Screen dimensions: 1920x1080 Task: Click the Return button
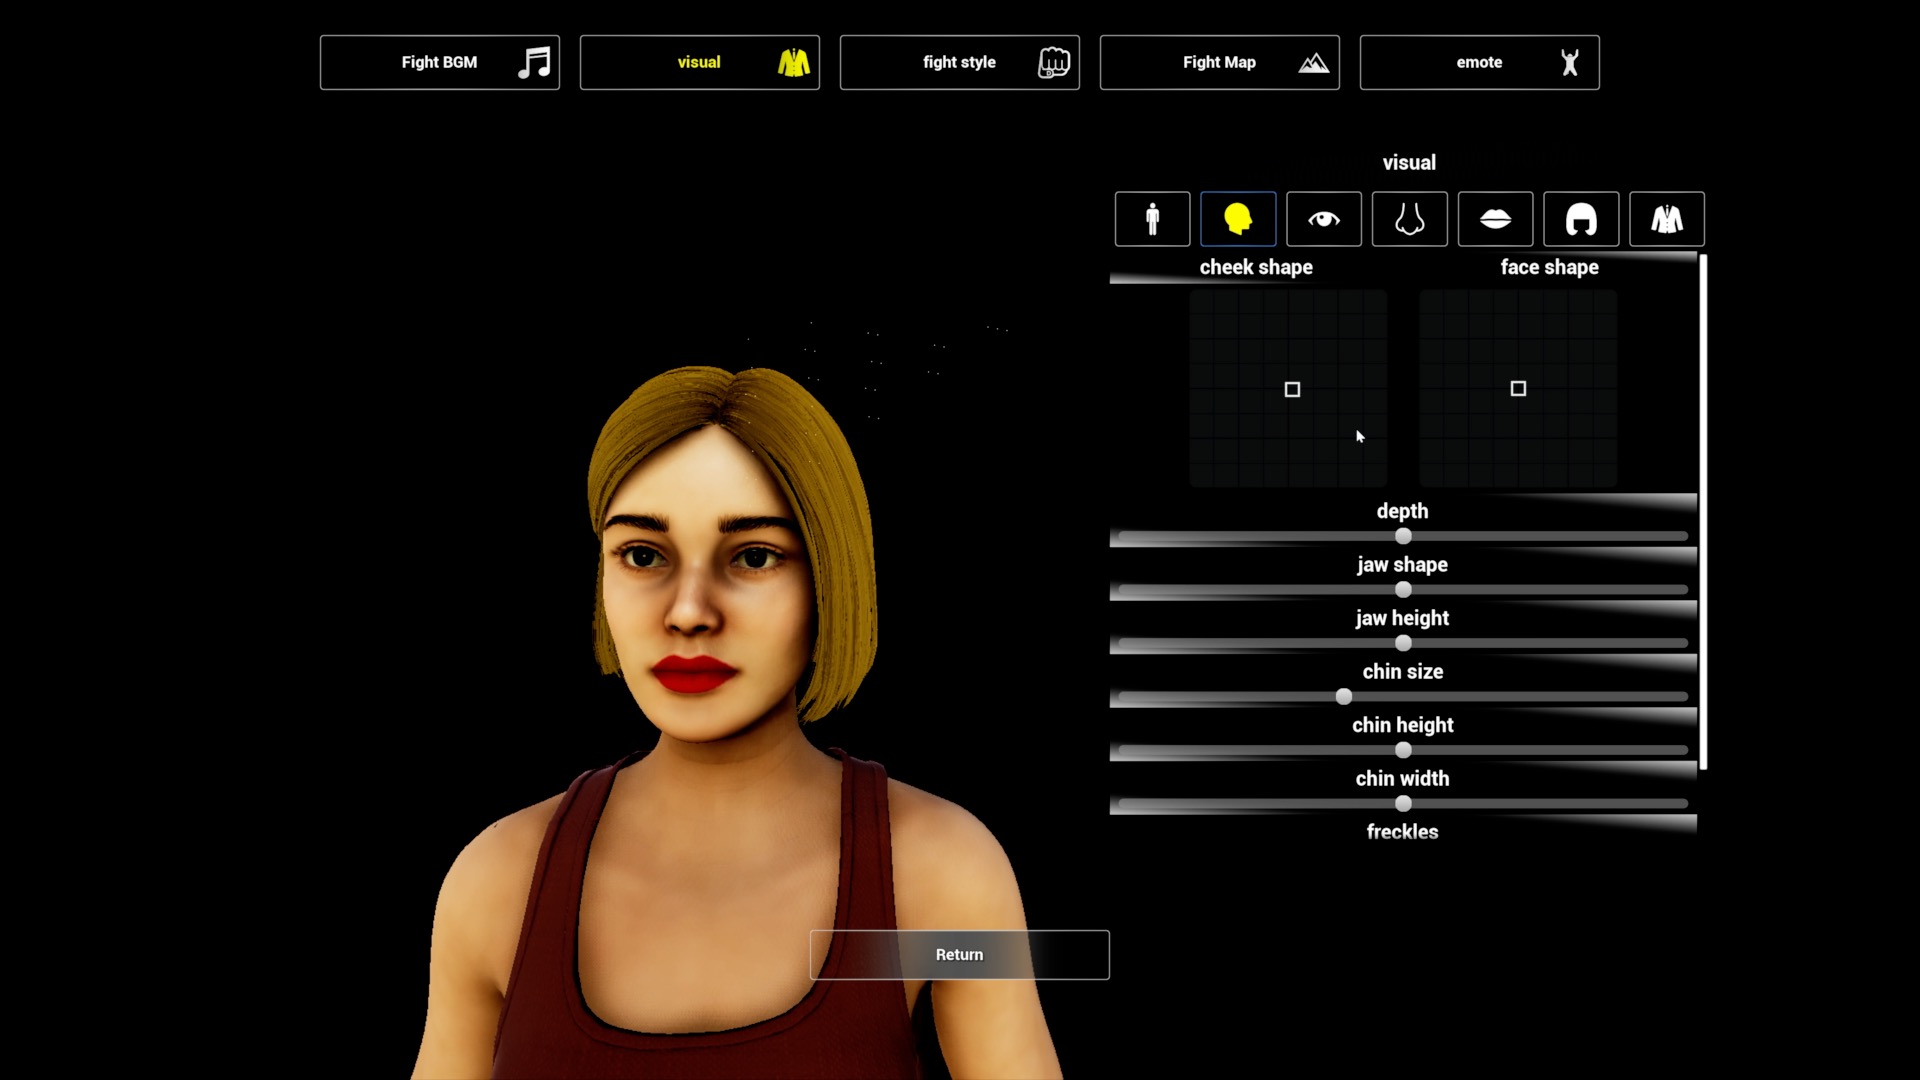click(x=959, y=955)
